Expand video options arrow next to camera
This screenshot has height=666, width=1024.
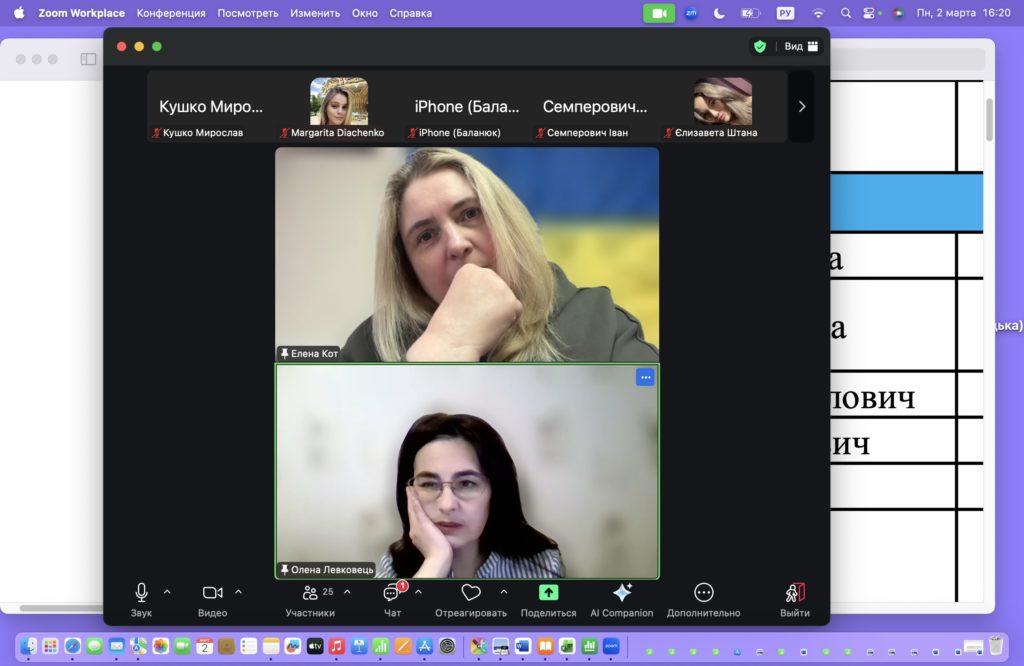238,592
